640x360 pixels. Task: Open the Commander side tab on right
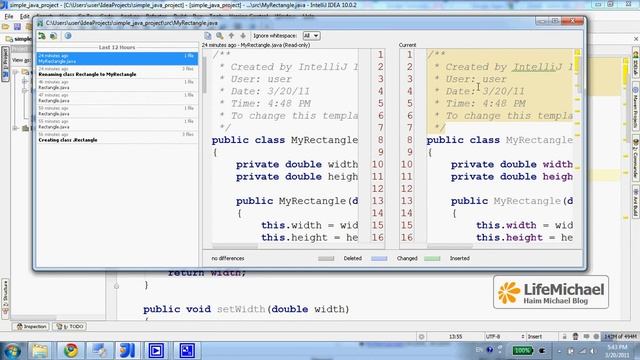636,159
